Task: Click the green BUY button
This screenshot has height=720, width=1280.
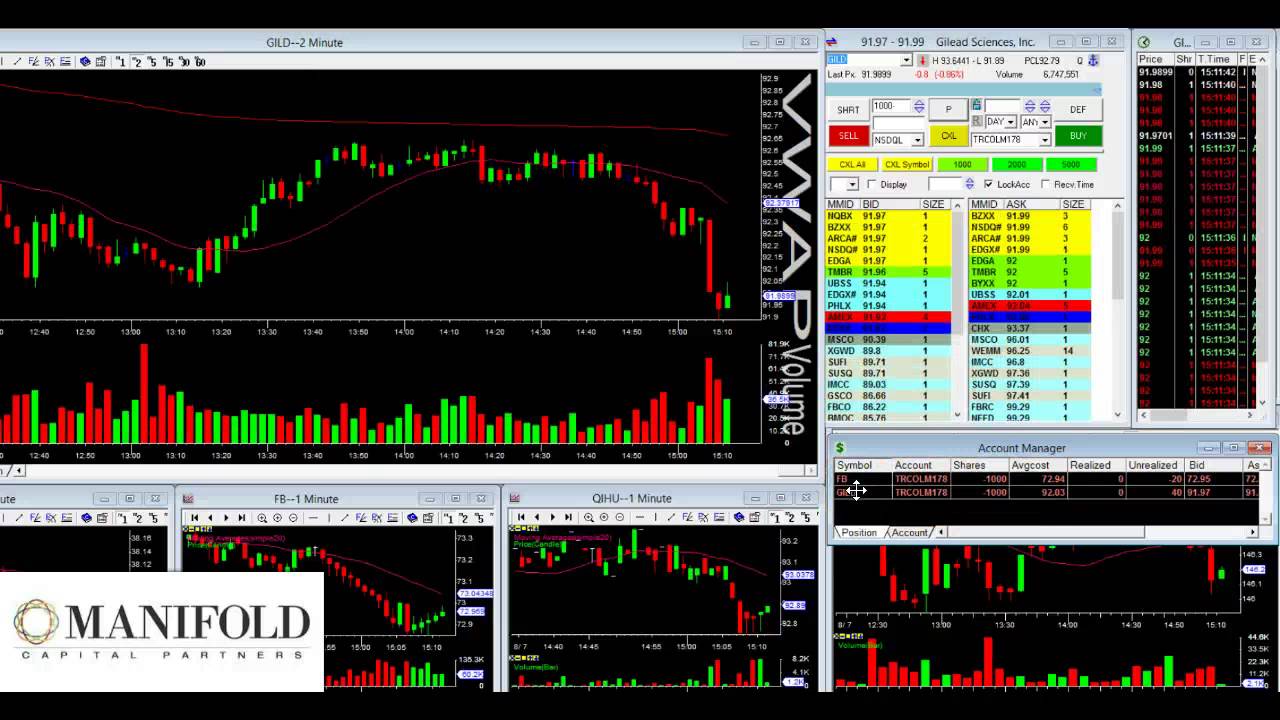Action: 1079,136
